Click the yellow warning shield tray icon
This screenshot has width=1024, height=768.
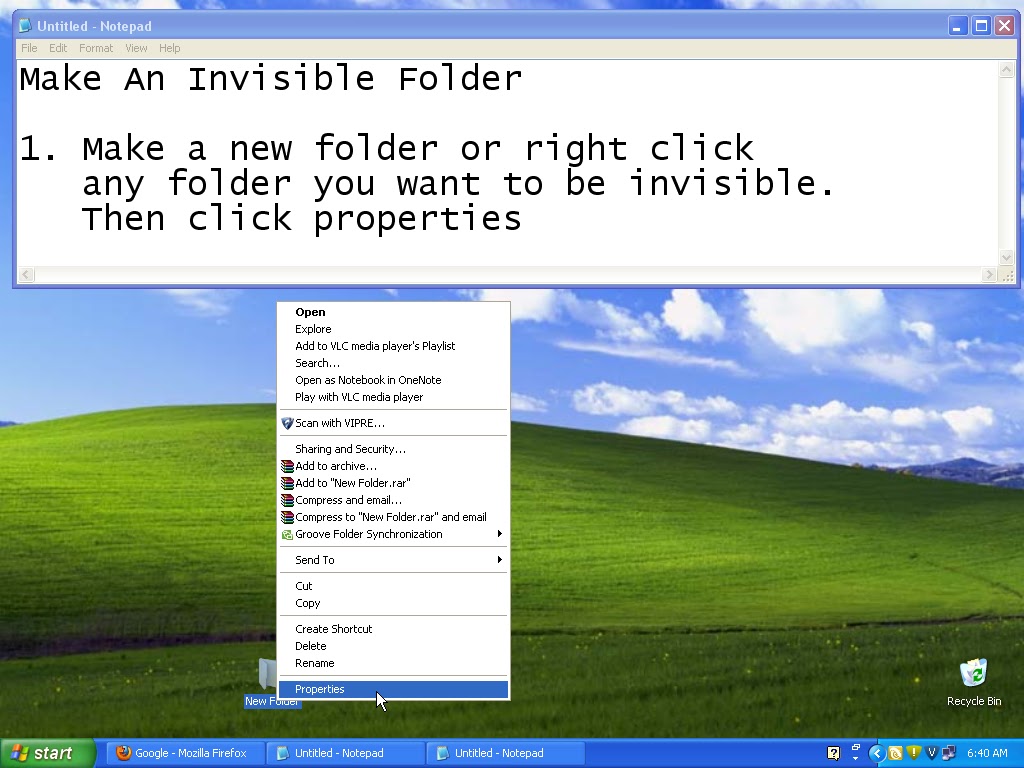point(914,753)
